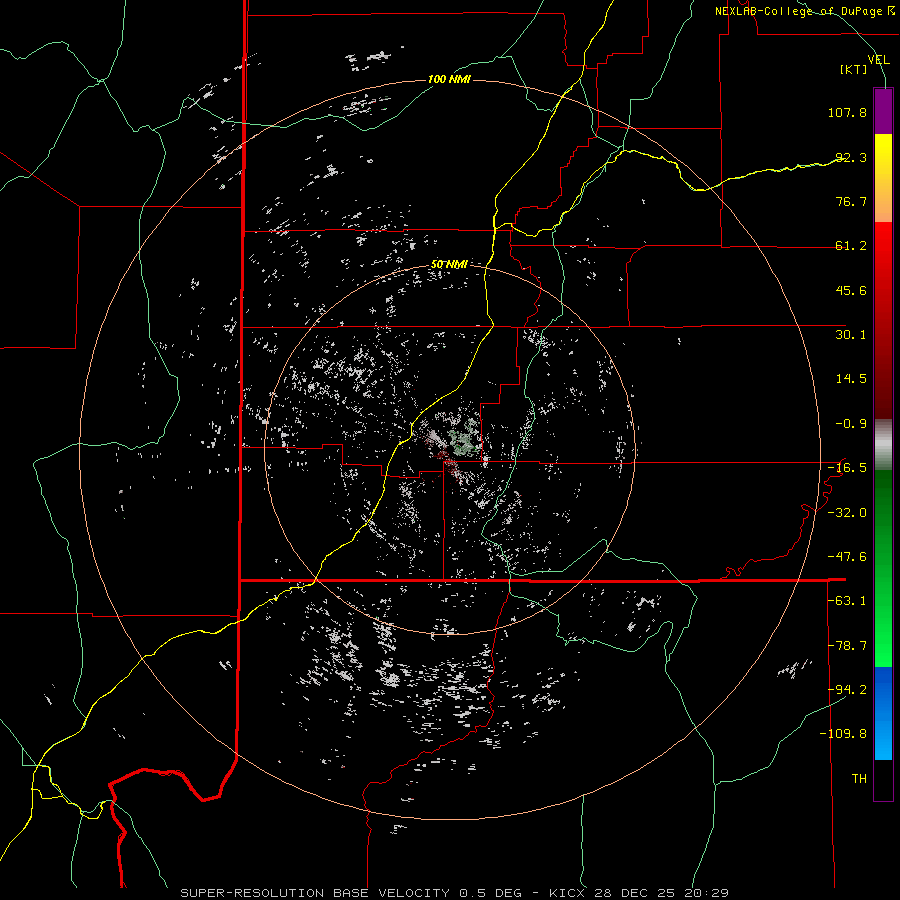Image resolution: width=900 pixels, height=900 pixels.
Task: Click the green velocity echo near the radar center
Action: [x=464, y=440]
